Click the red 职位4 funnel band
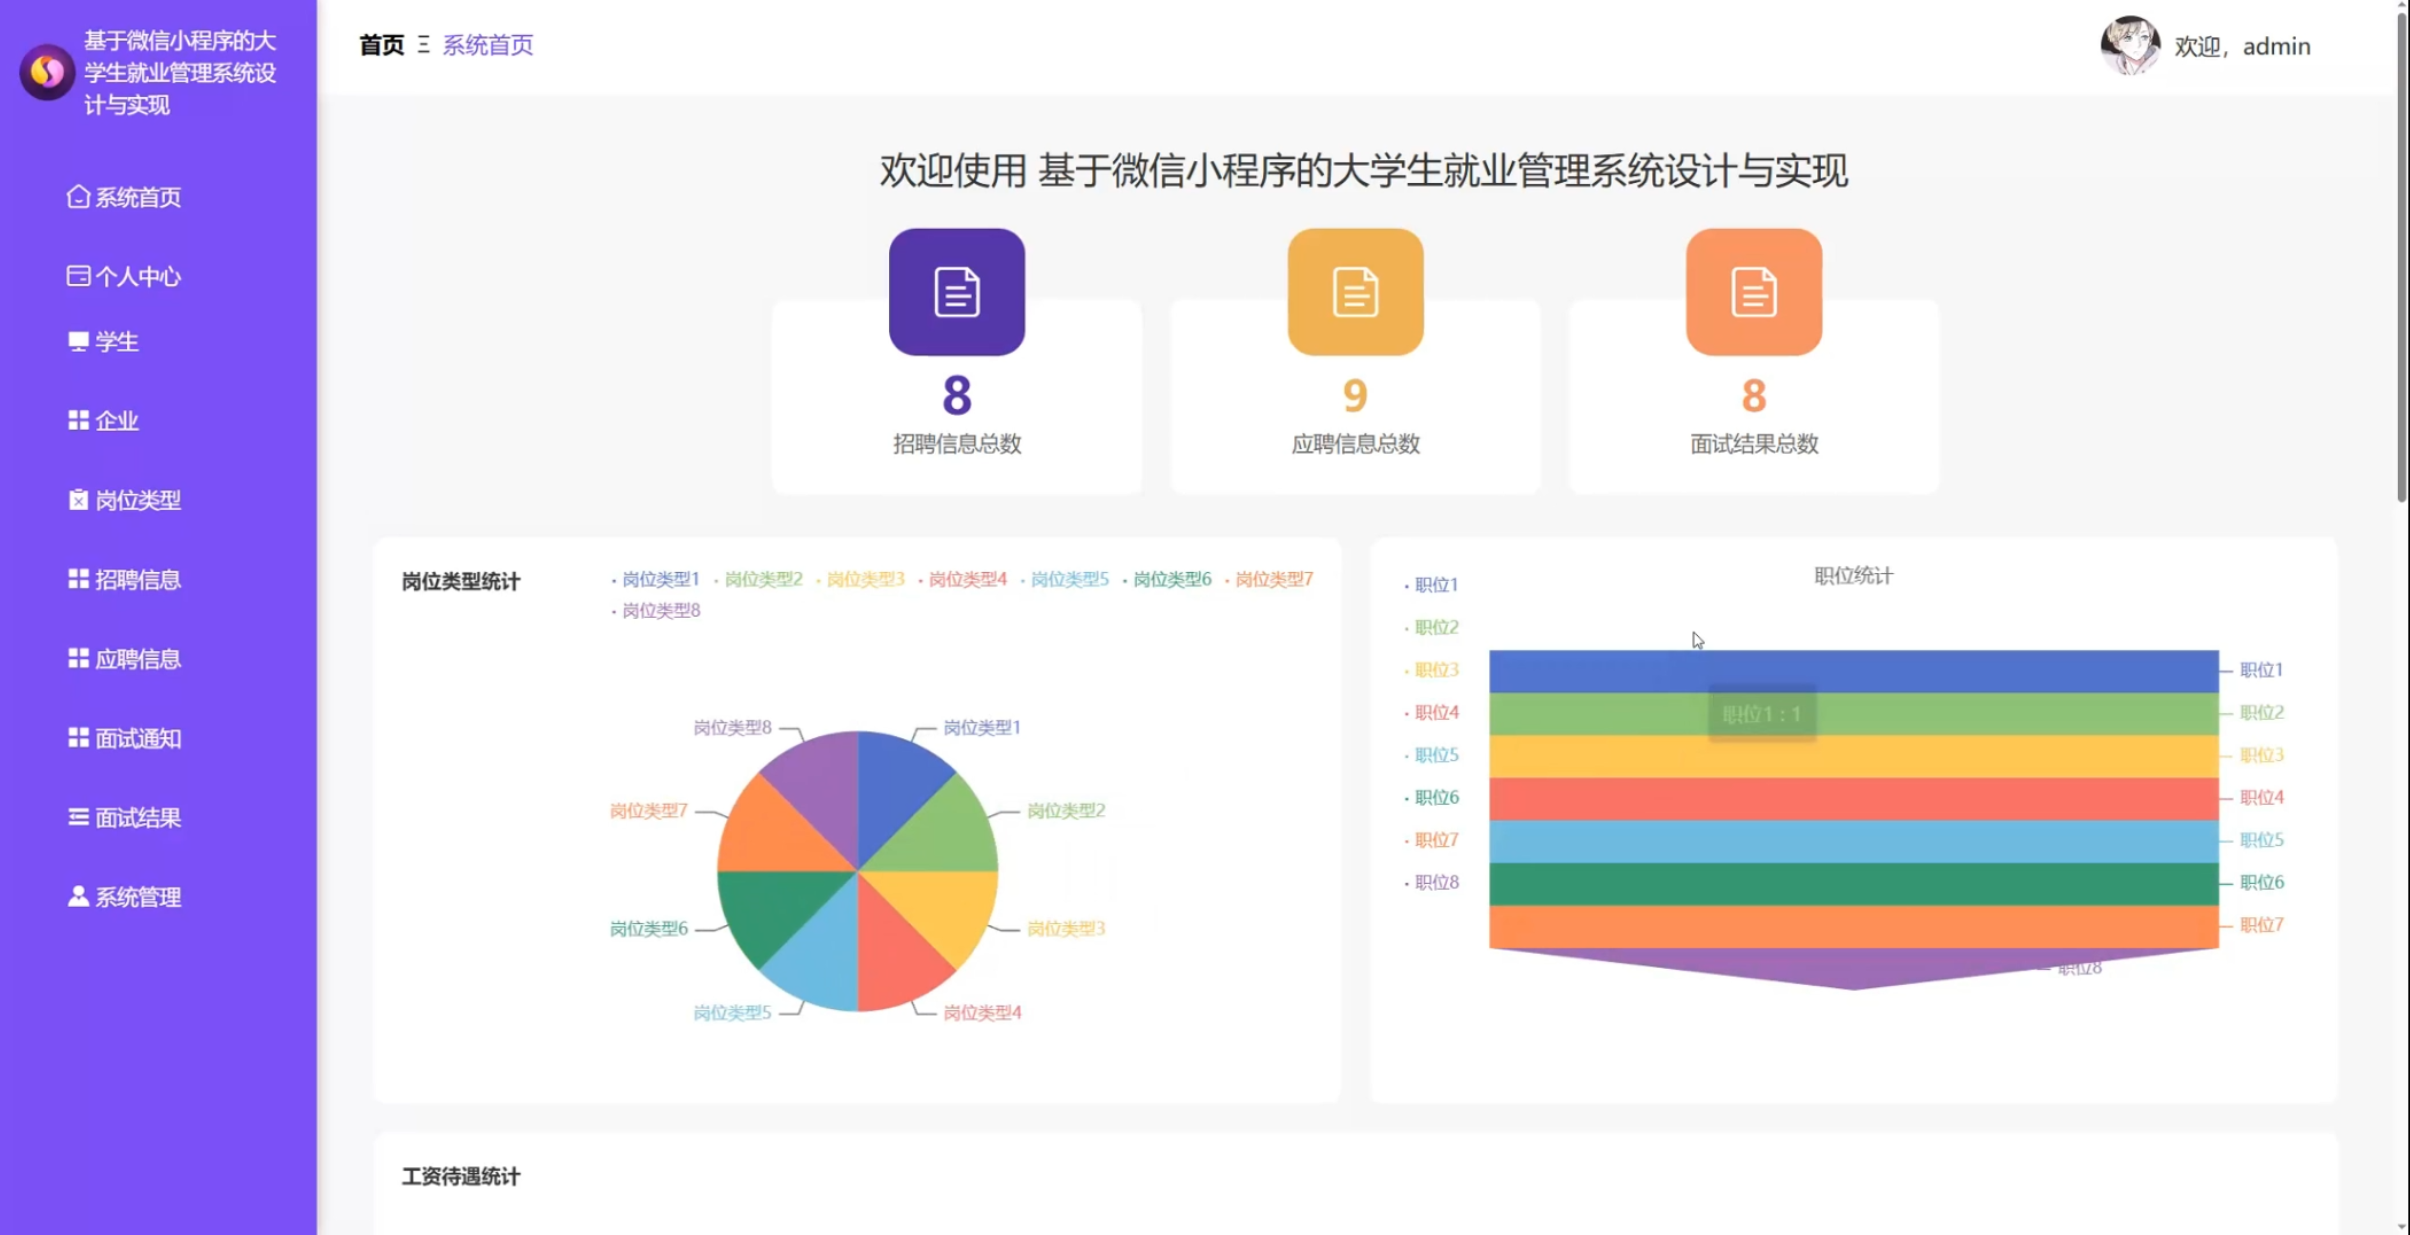 point(1853,799)
